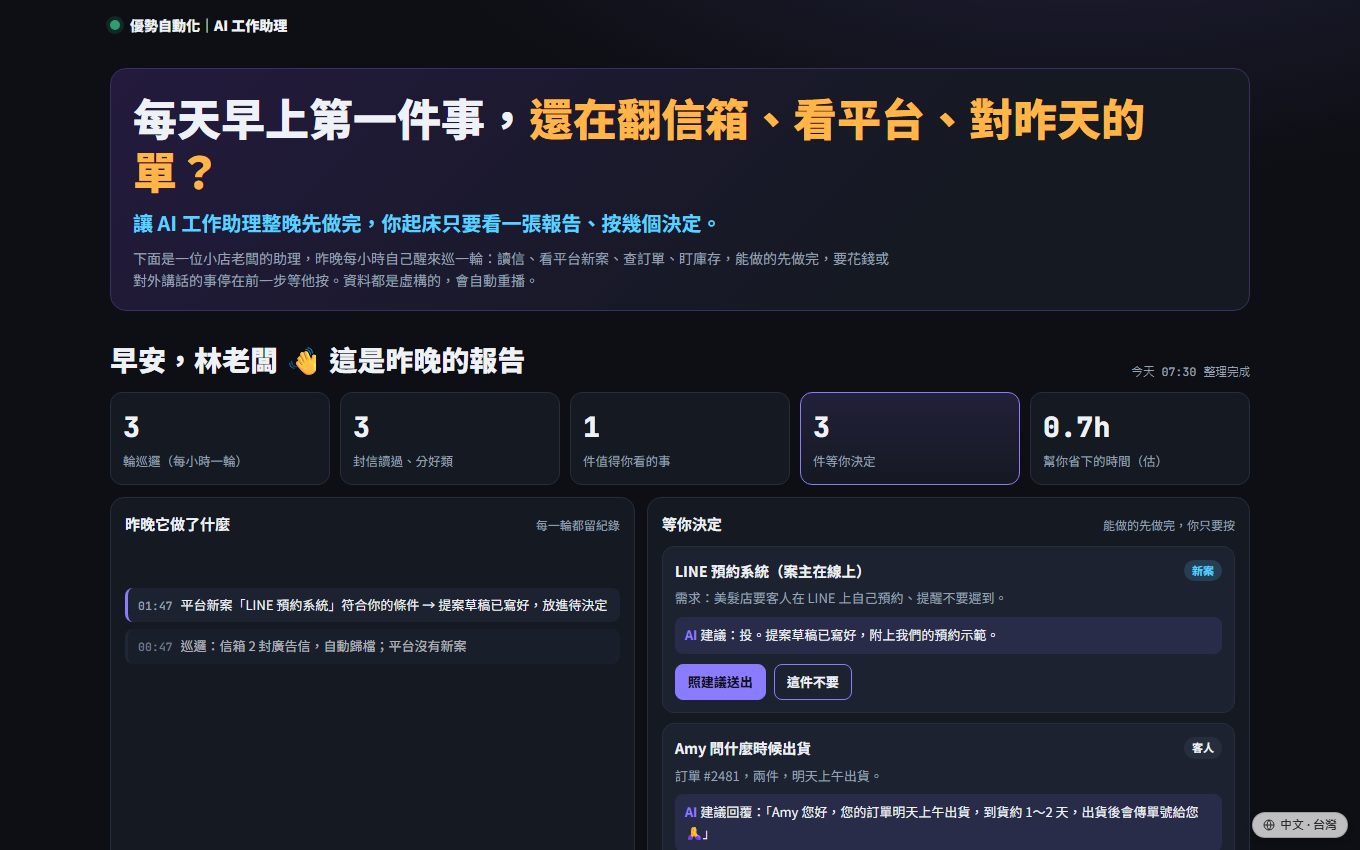Select the 件等你決定 stat card
Viewport: 1360px width, 850px height.
(910, 438)
